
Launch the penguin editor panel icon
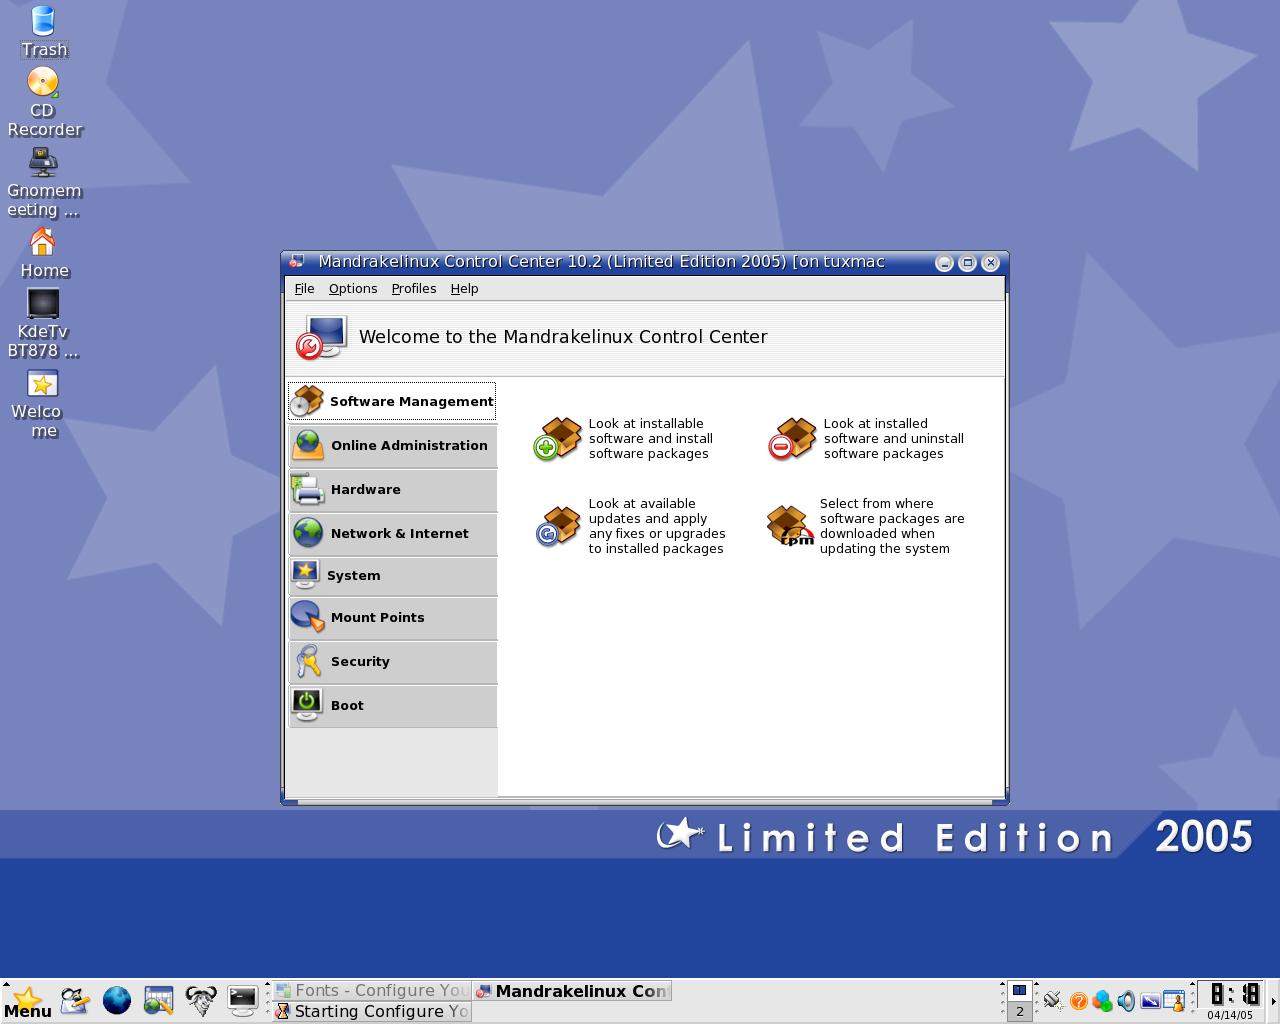point(74,1000)
